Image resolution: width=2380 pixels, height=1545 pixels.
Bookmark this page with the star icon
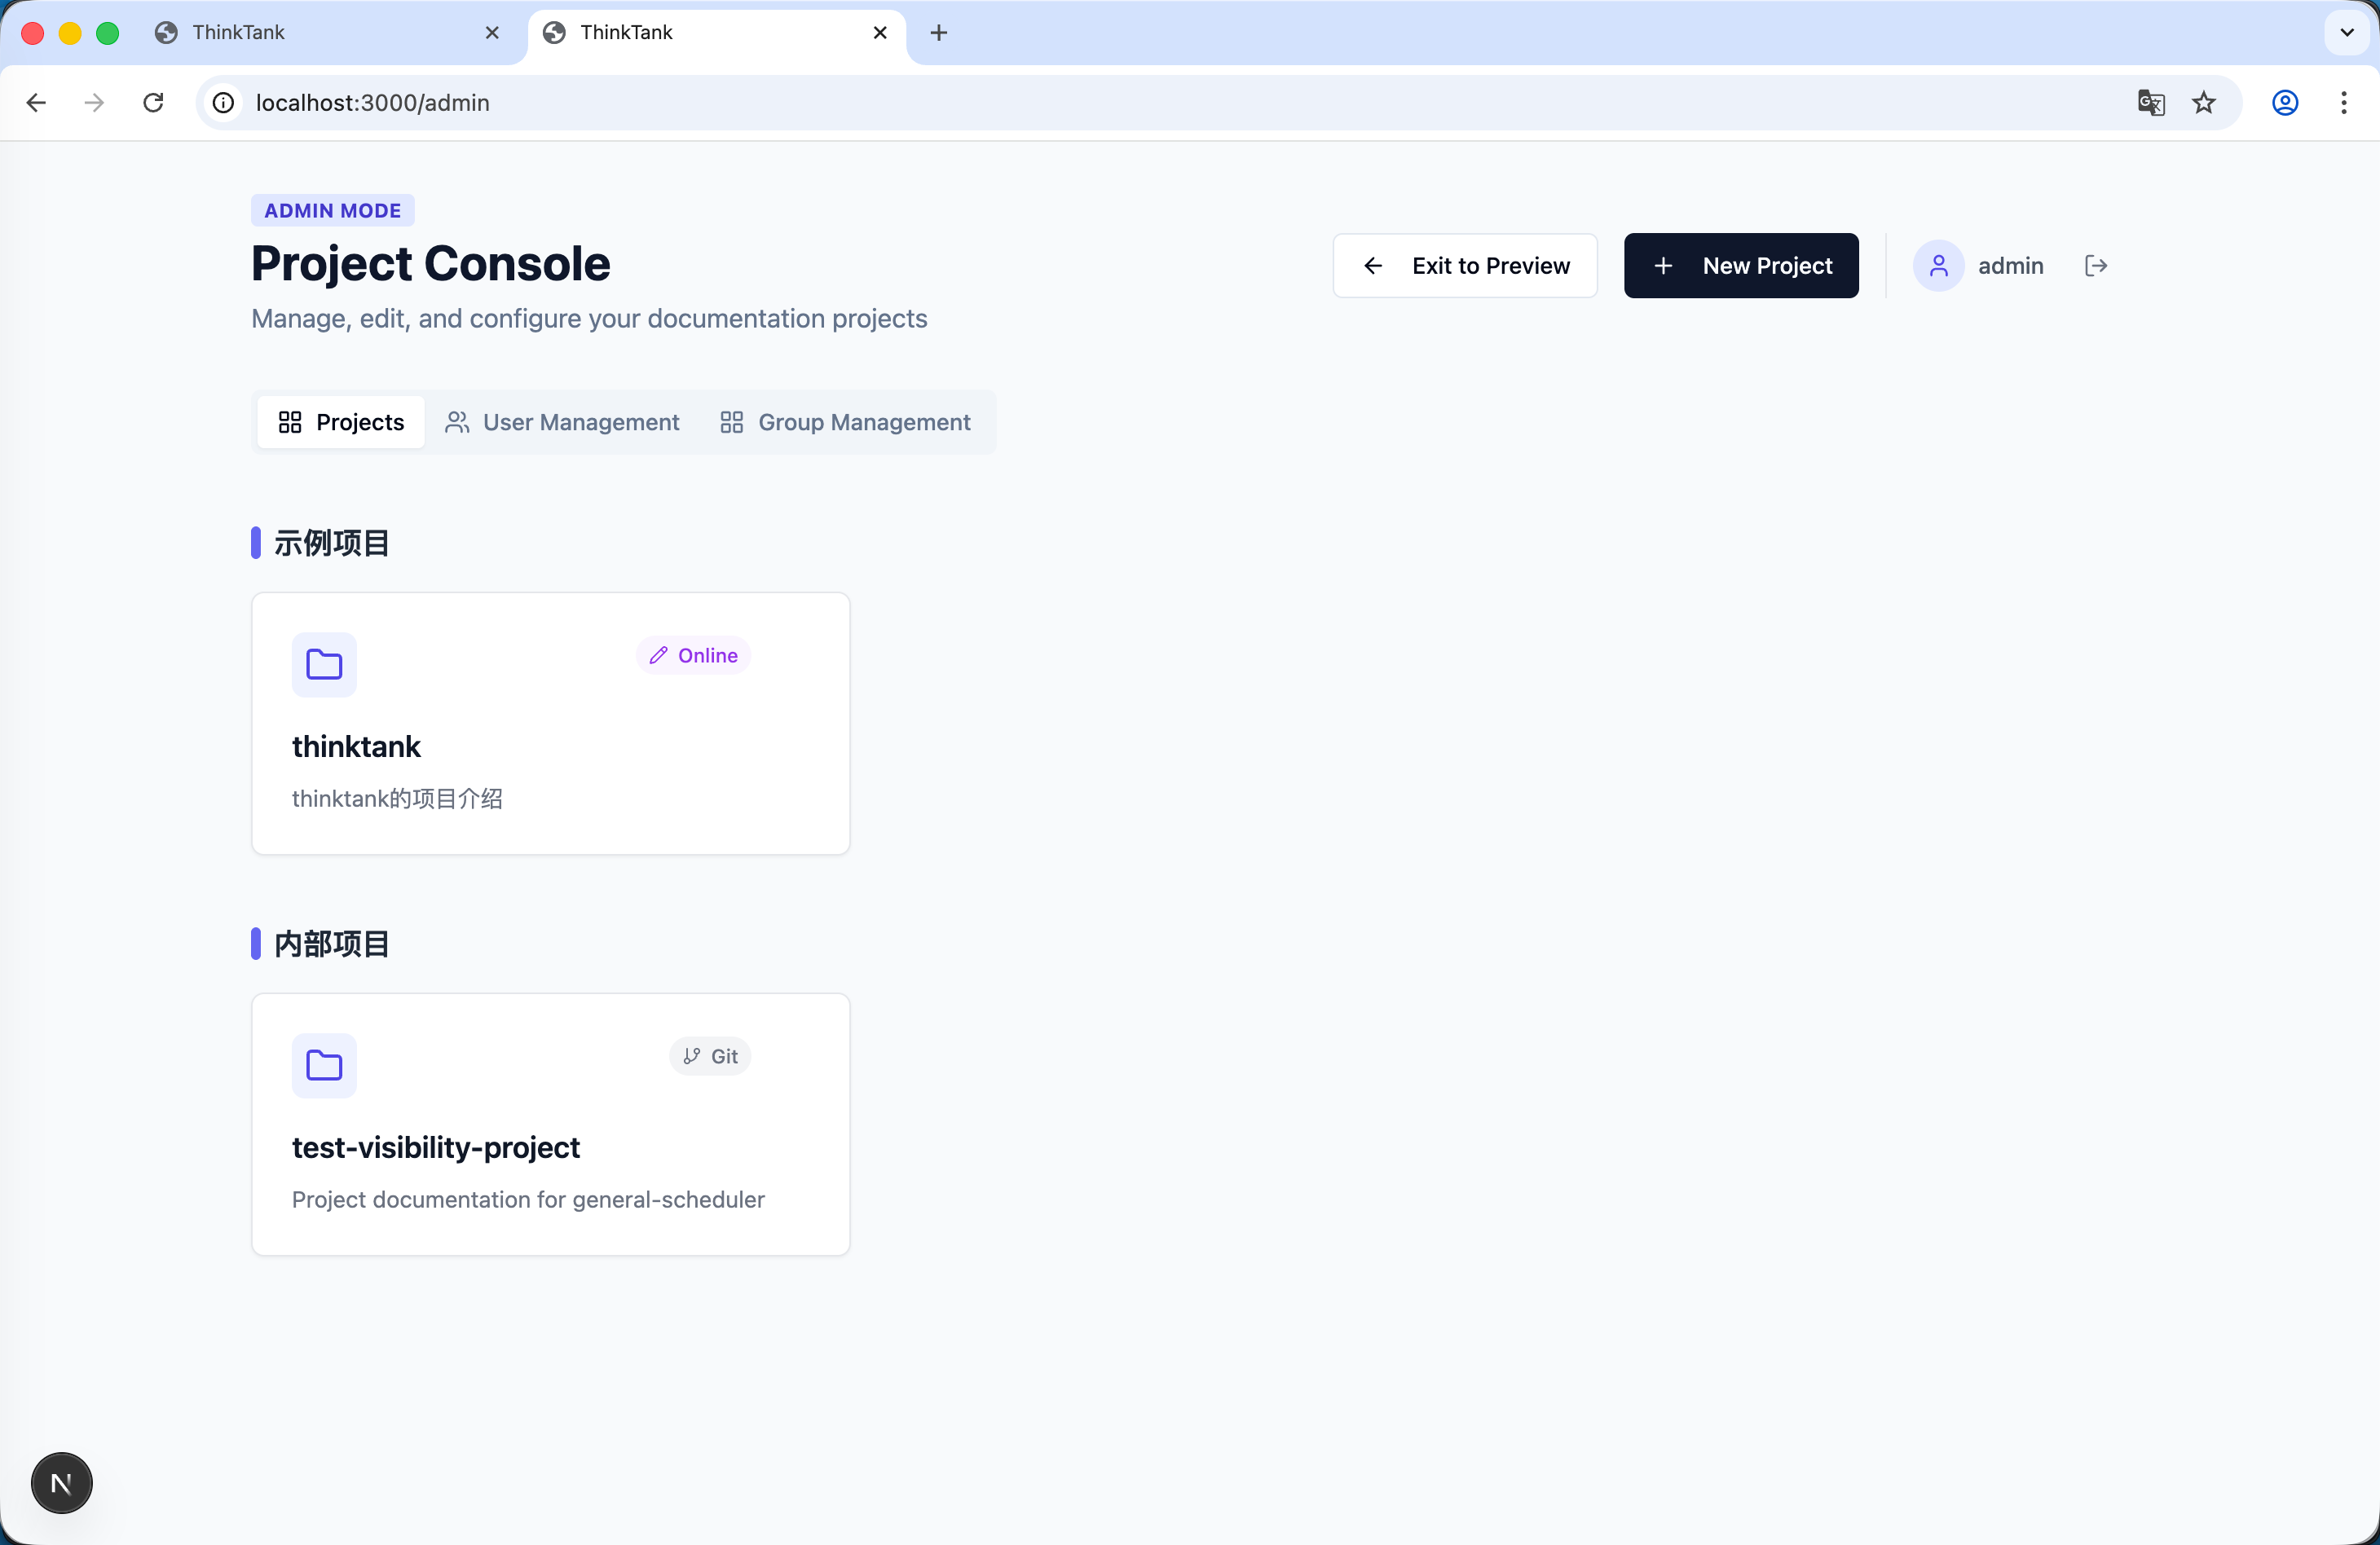pyautogui.click(x=2204, y=103)
